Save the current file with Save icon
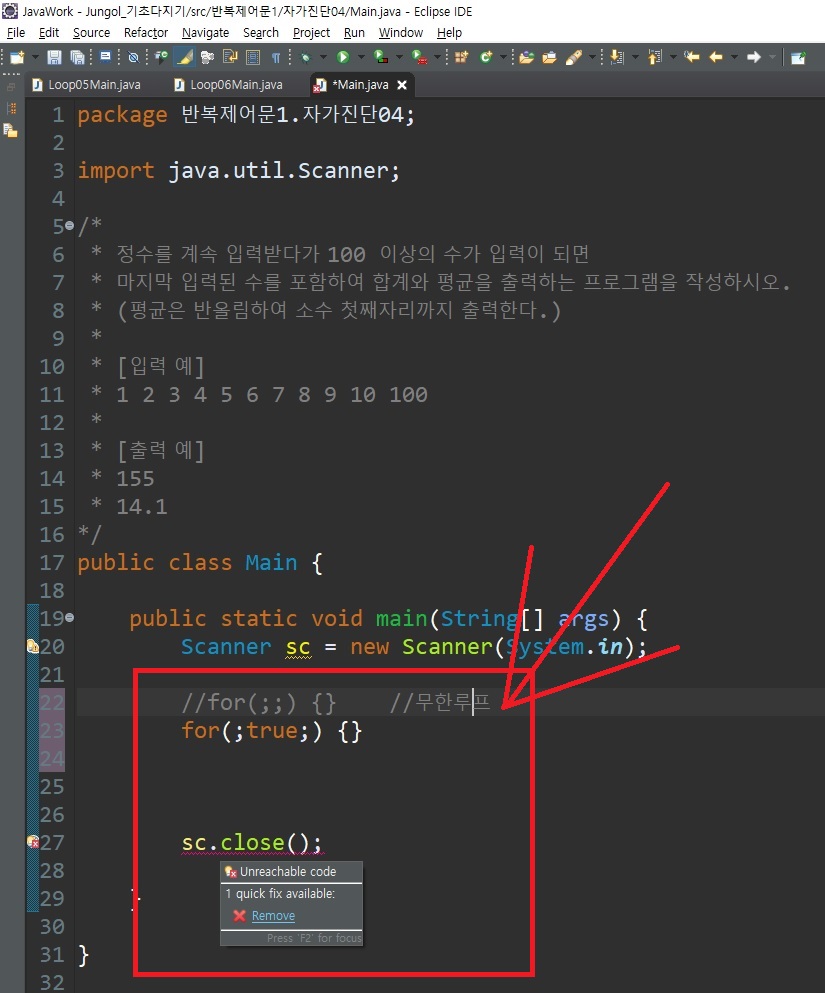 tap(54, 58)
